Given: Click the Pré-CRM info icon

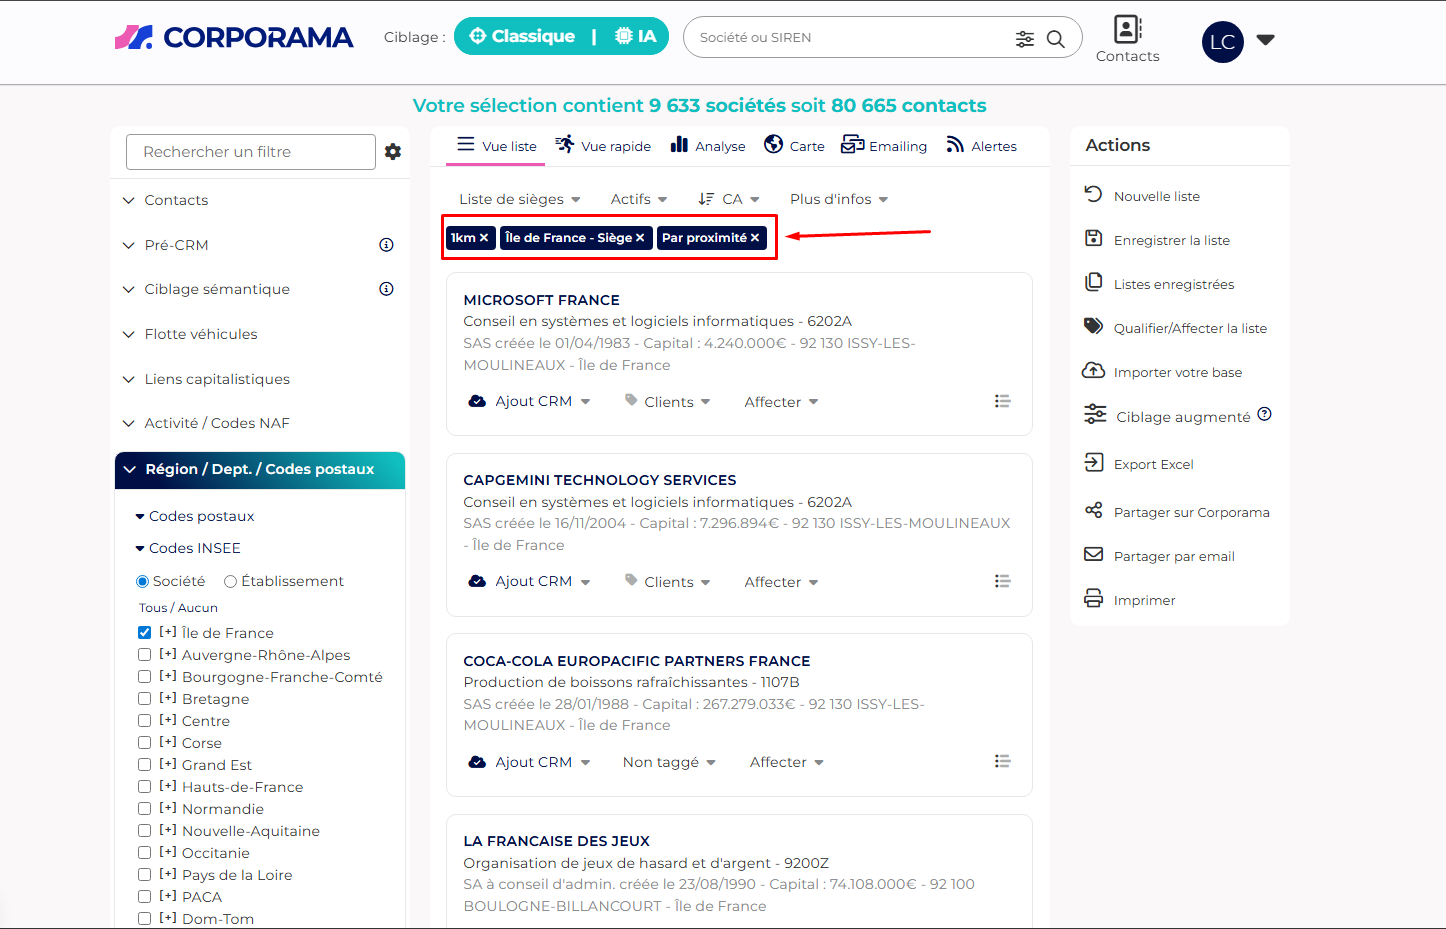Looking at the screenshot, I should coord(386,245).
